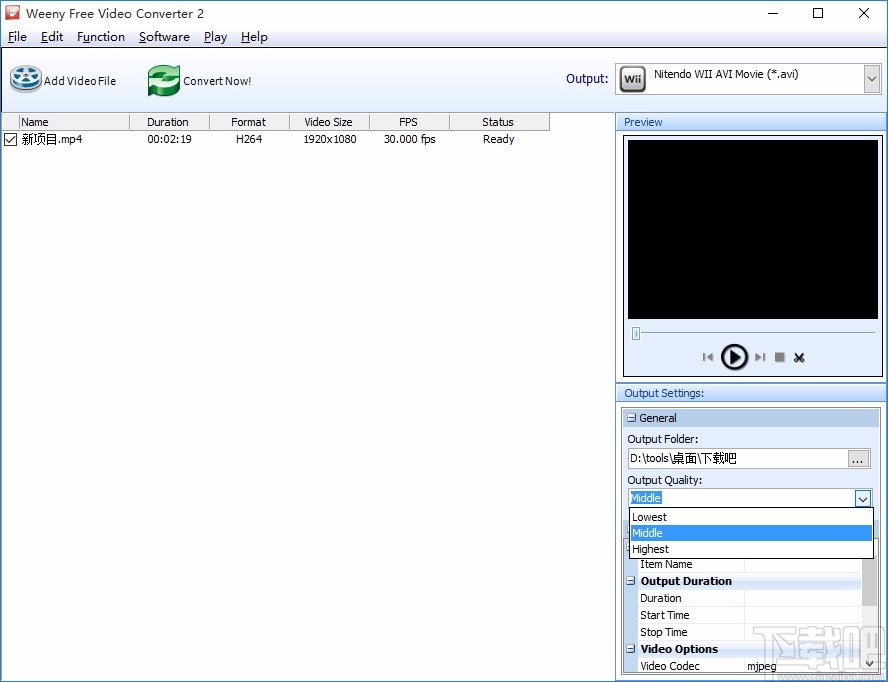The width and height of the screenshot is (888, 682).
Task: Open the Nitendo WII AVI output format dropdown
Action: pos(871,78)
